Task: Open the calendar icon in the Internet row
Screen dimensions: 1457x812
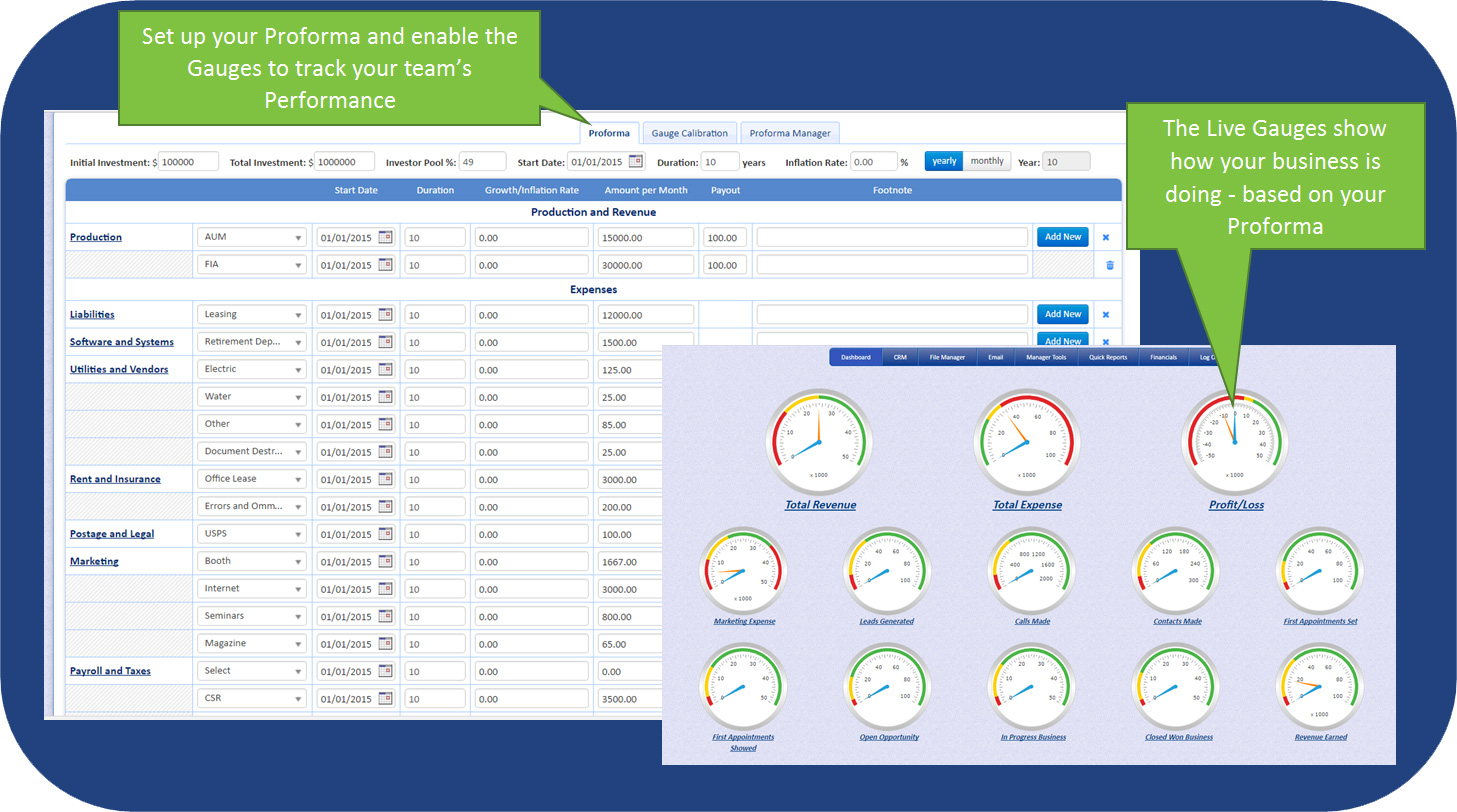Action: click(385, 589)
